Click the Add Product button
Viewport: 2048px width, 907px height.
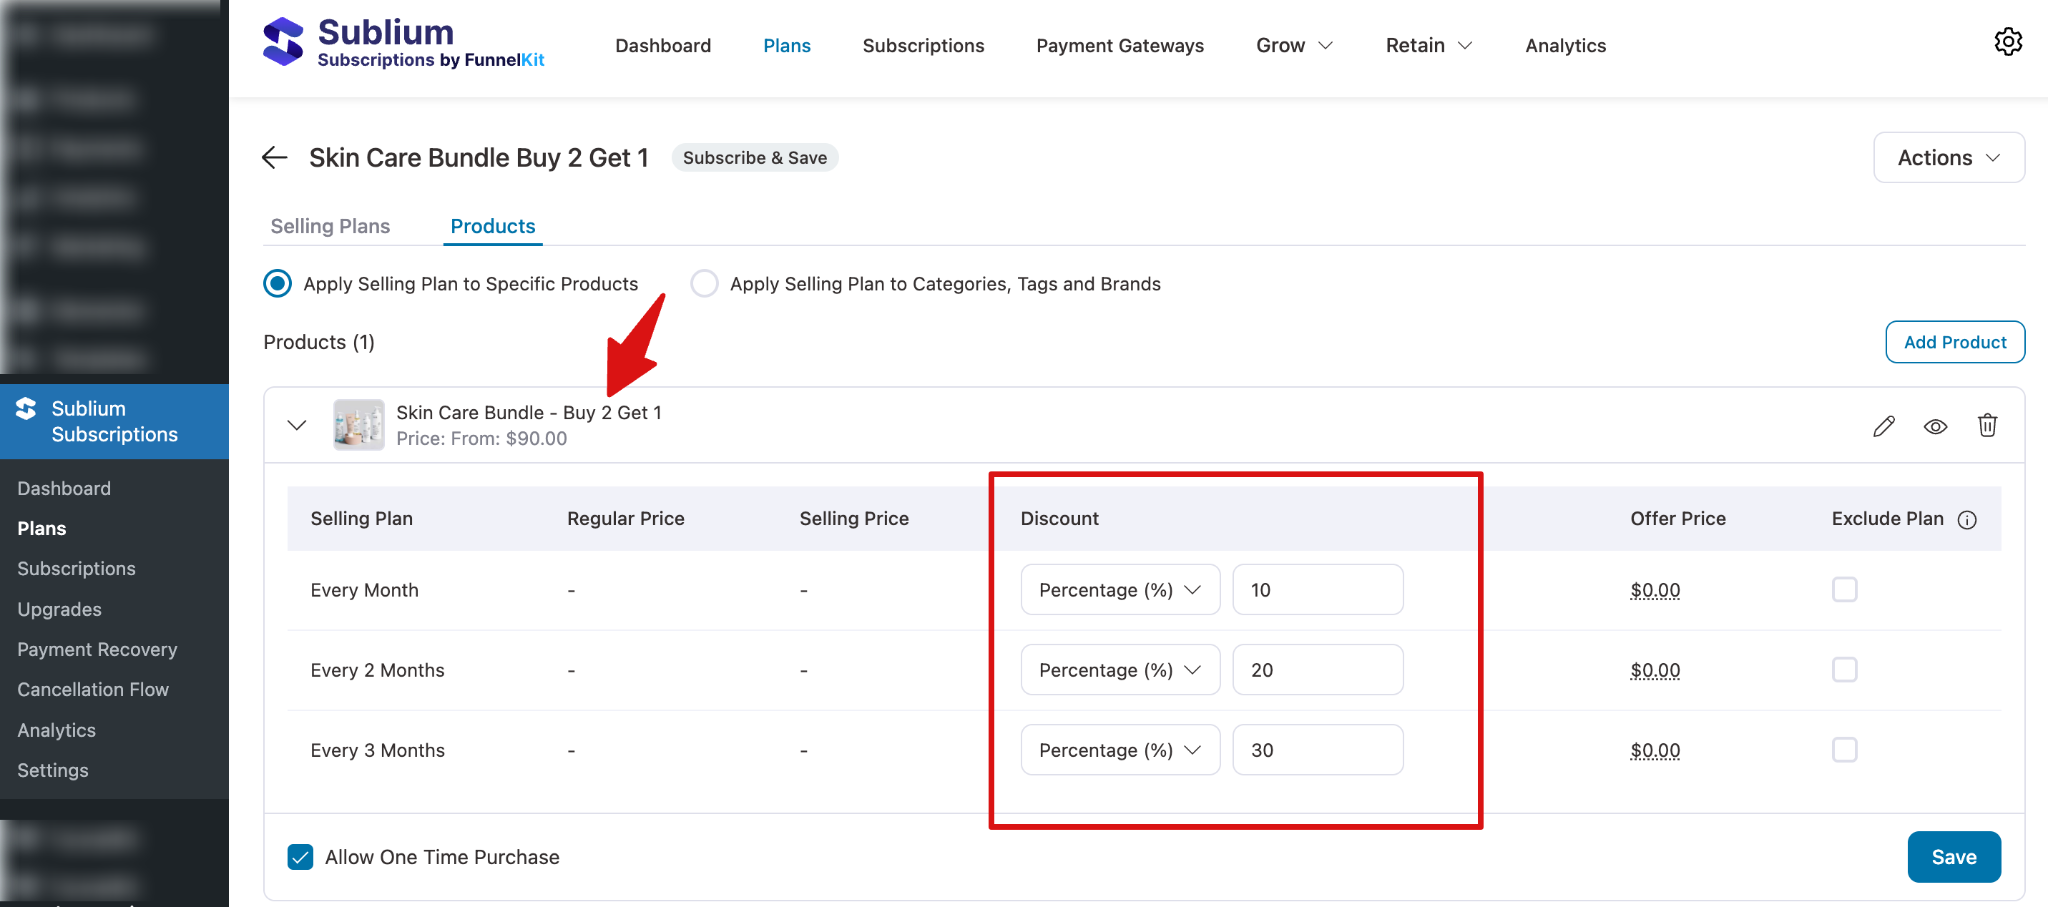pos(1954,341)
